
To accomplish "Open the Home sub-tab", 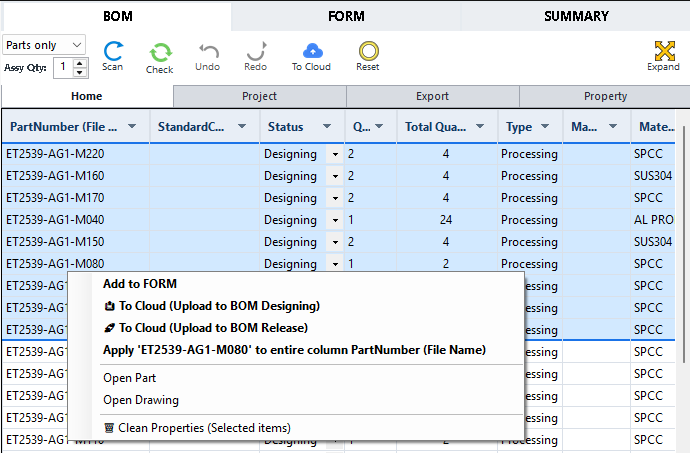I will [x=87, y=96].
